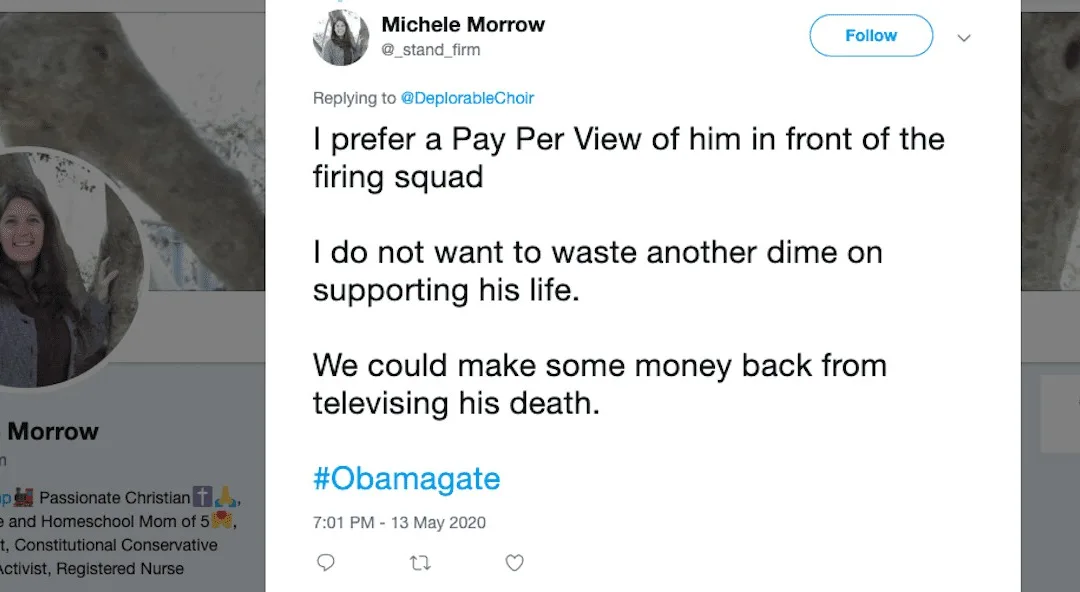The width and height of the screenshot is (1080, 592).
Task: Click the retweet icon
Action: click(x=420, y=563)
